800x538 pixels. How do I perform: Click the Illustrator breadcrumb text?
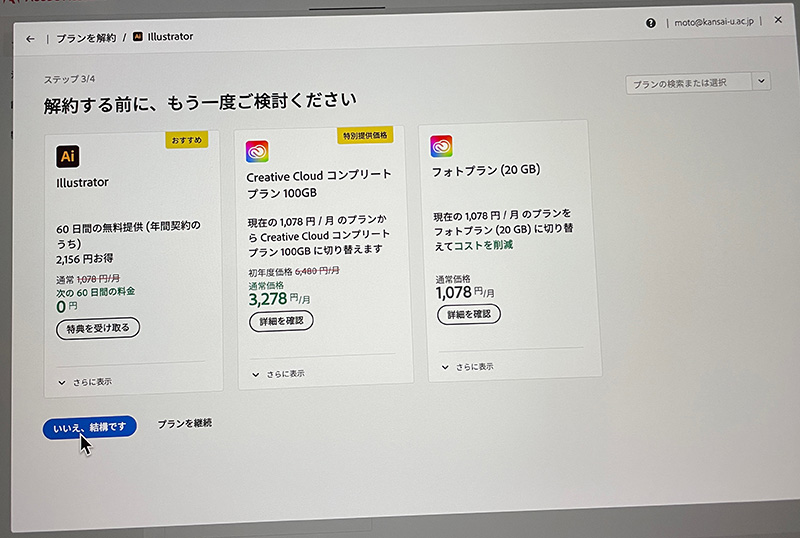pos(170,36)
